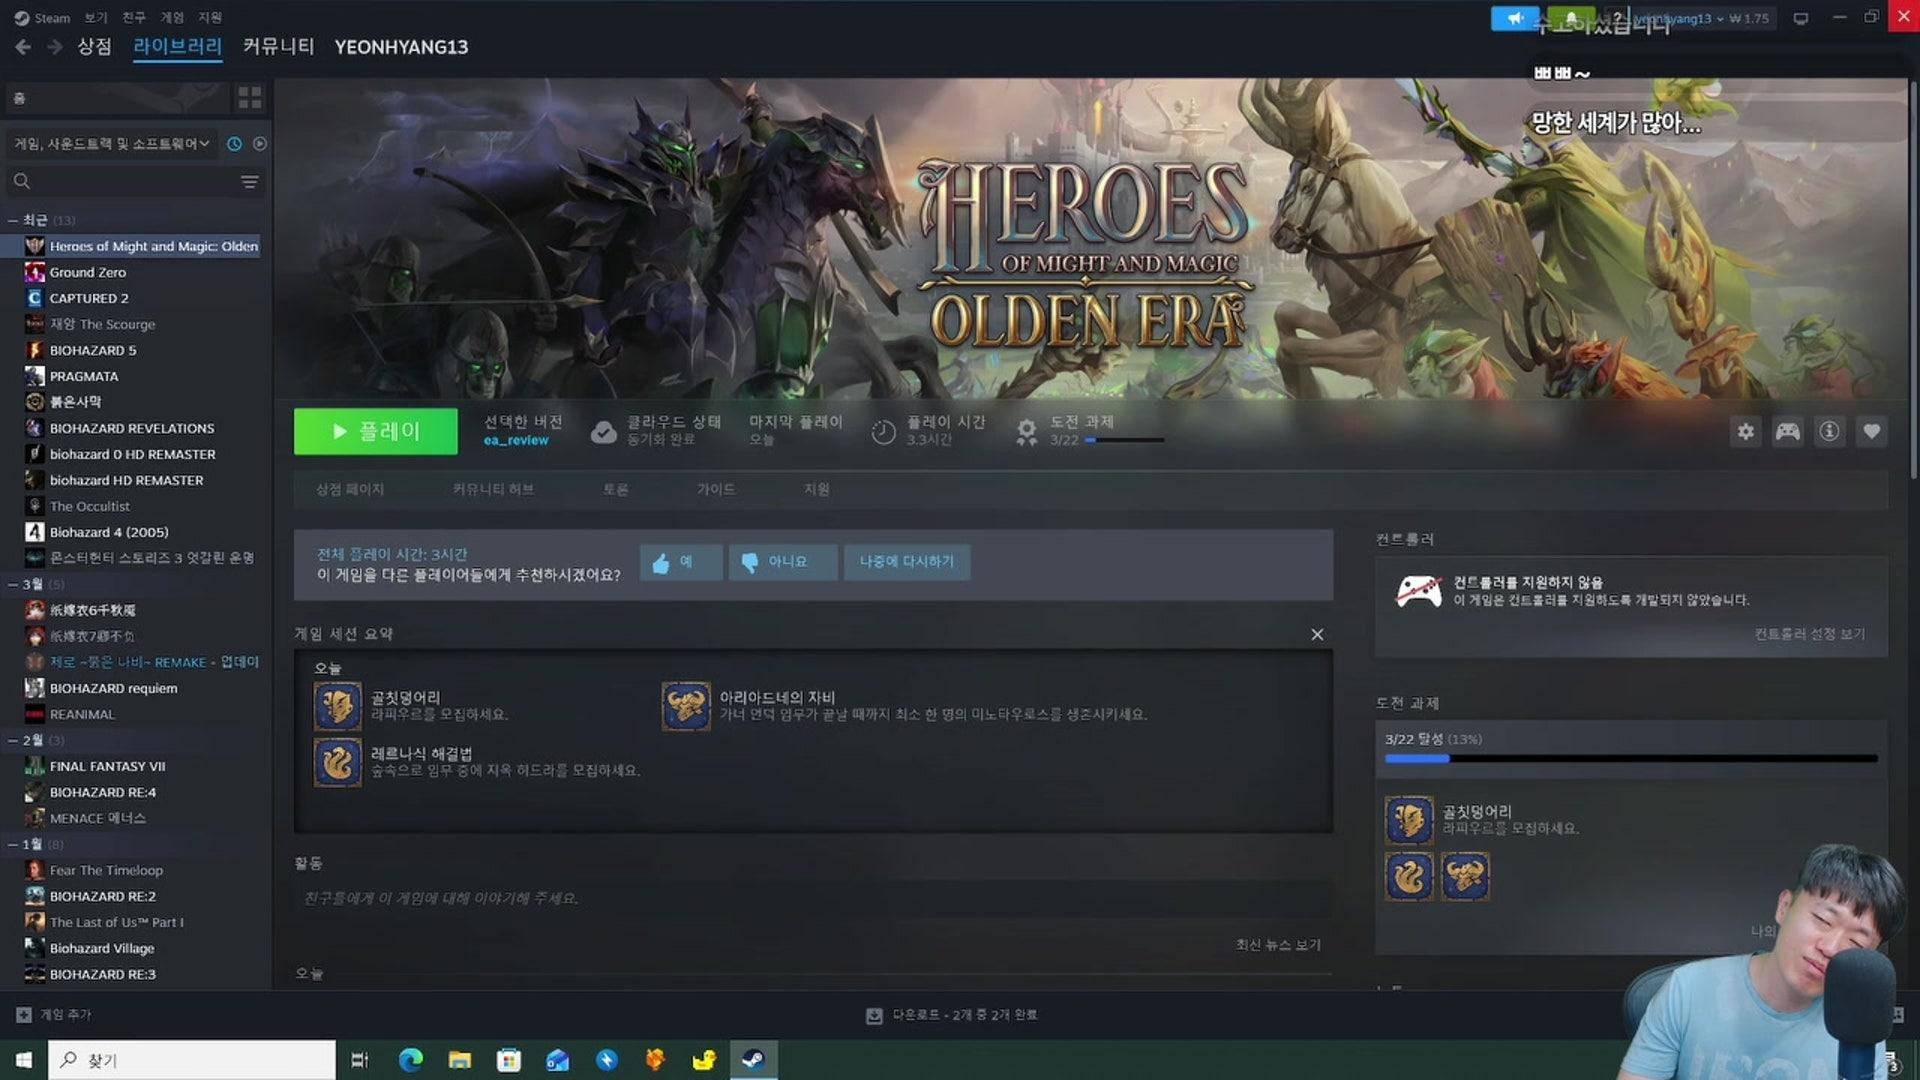Add game to favorites heart icon
The image size is (1920, 1080).
coord(1871,431)
